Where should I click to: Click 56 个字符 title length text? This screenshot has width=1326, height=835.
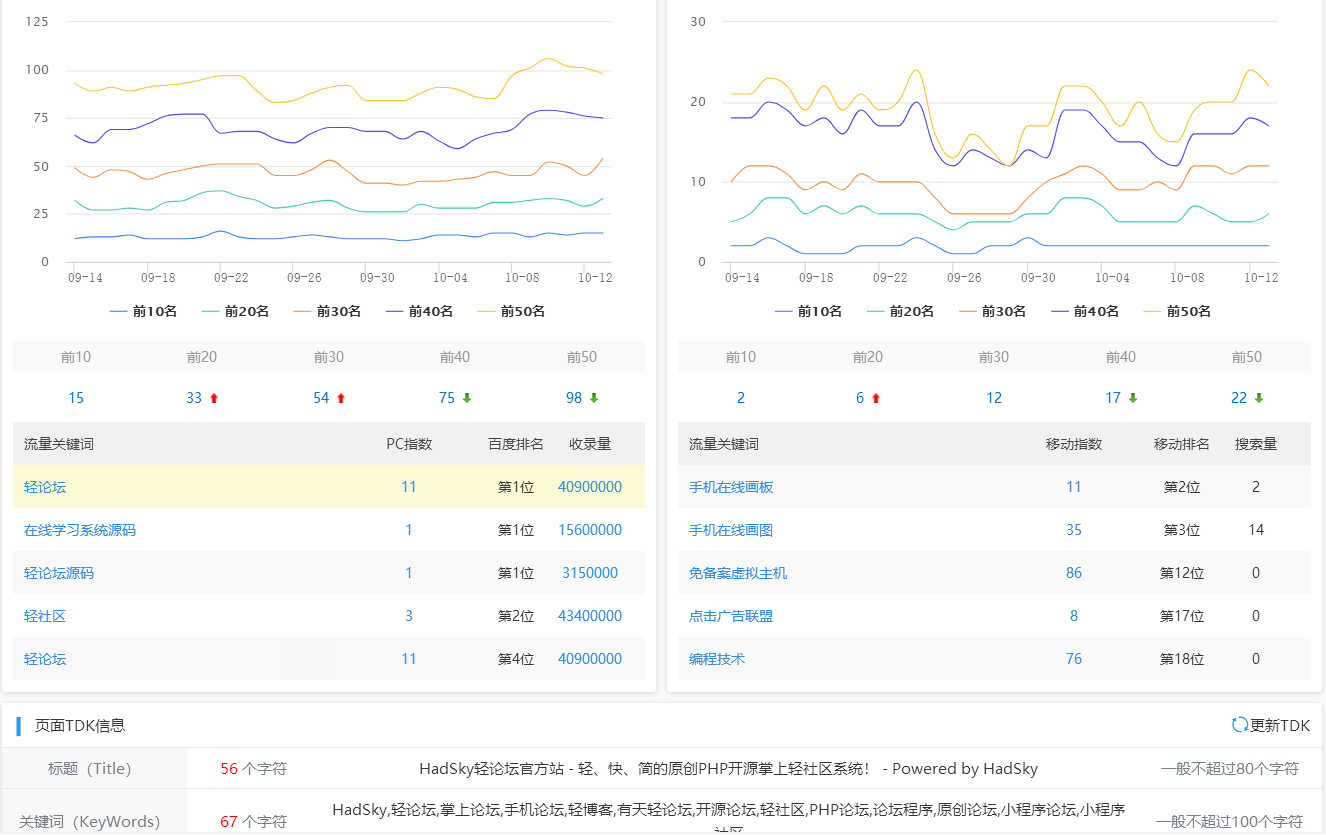pos(254,769)
